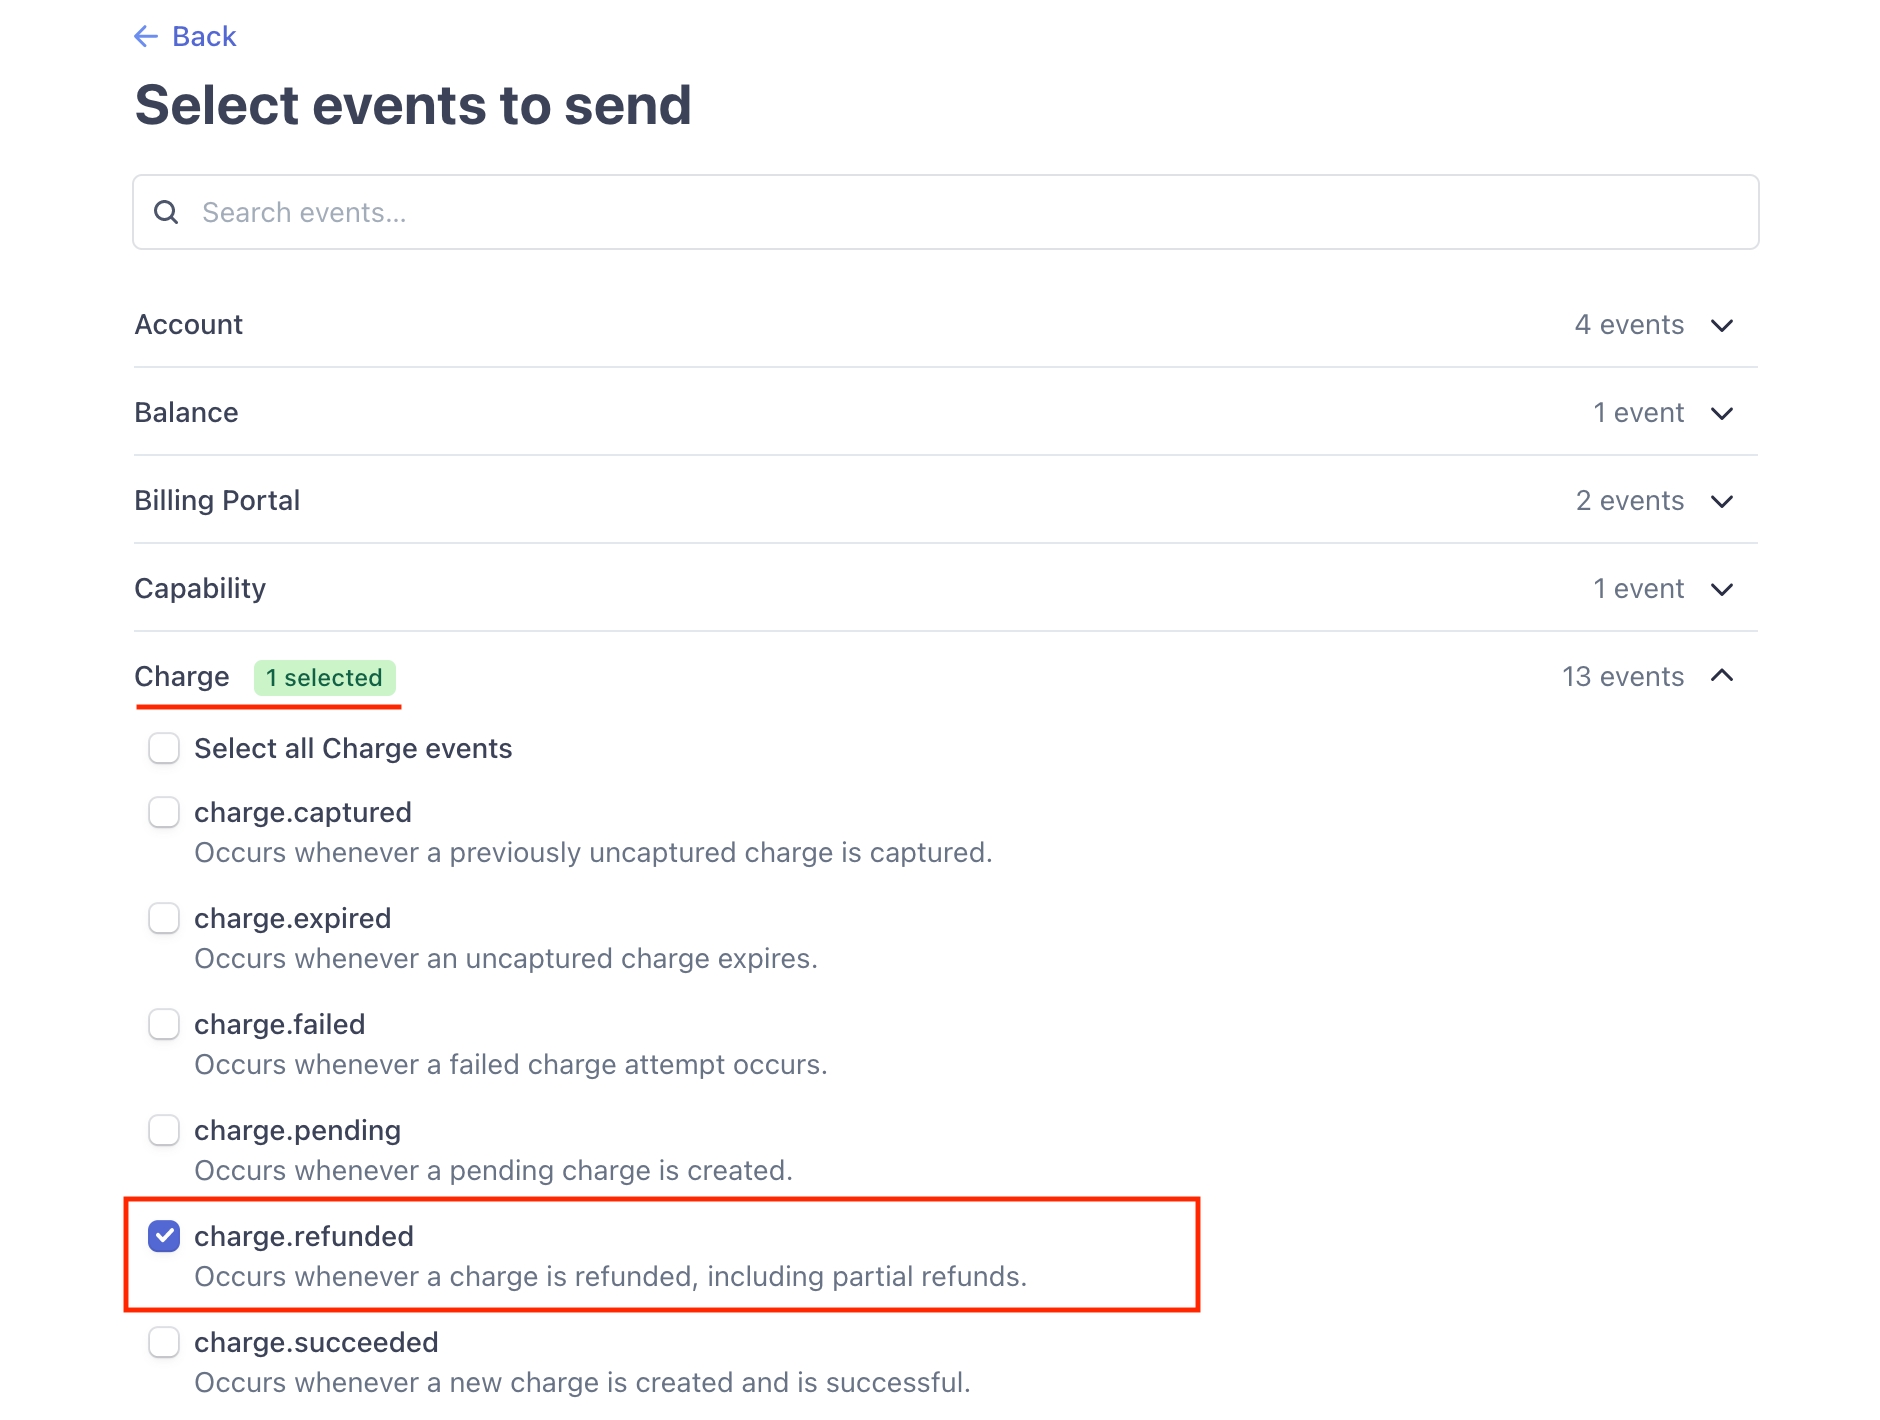Click the search magnifier icon
The image size is (1880, 1420).
166,212
